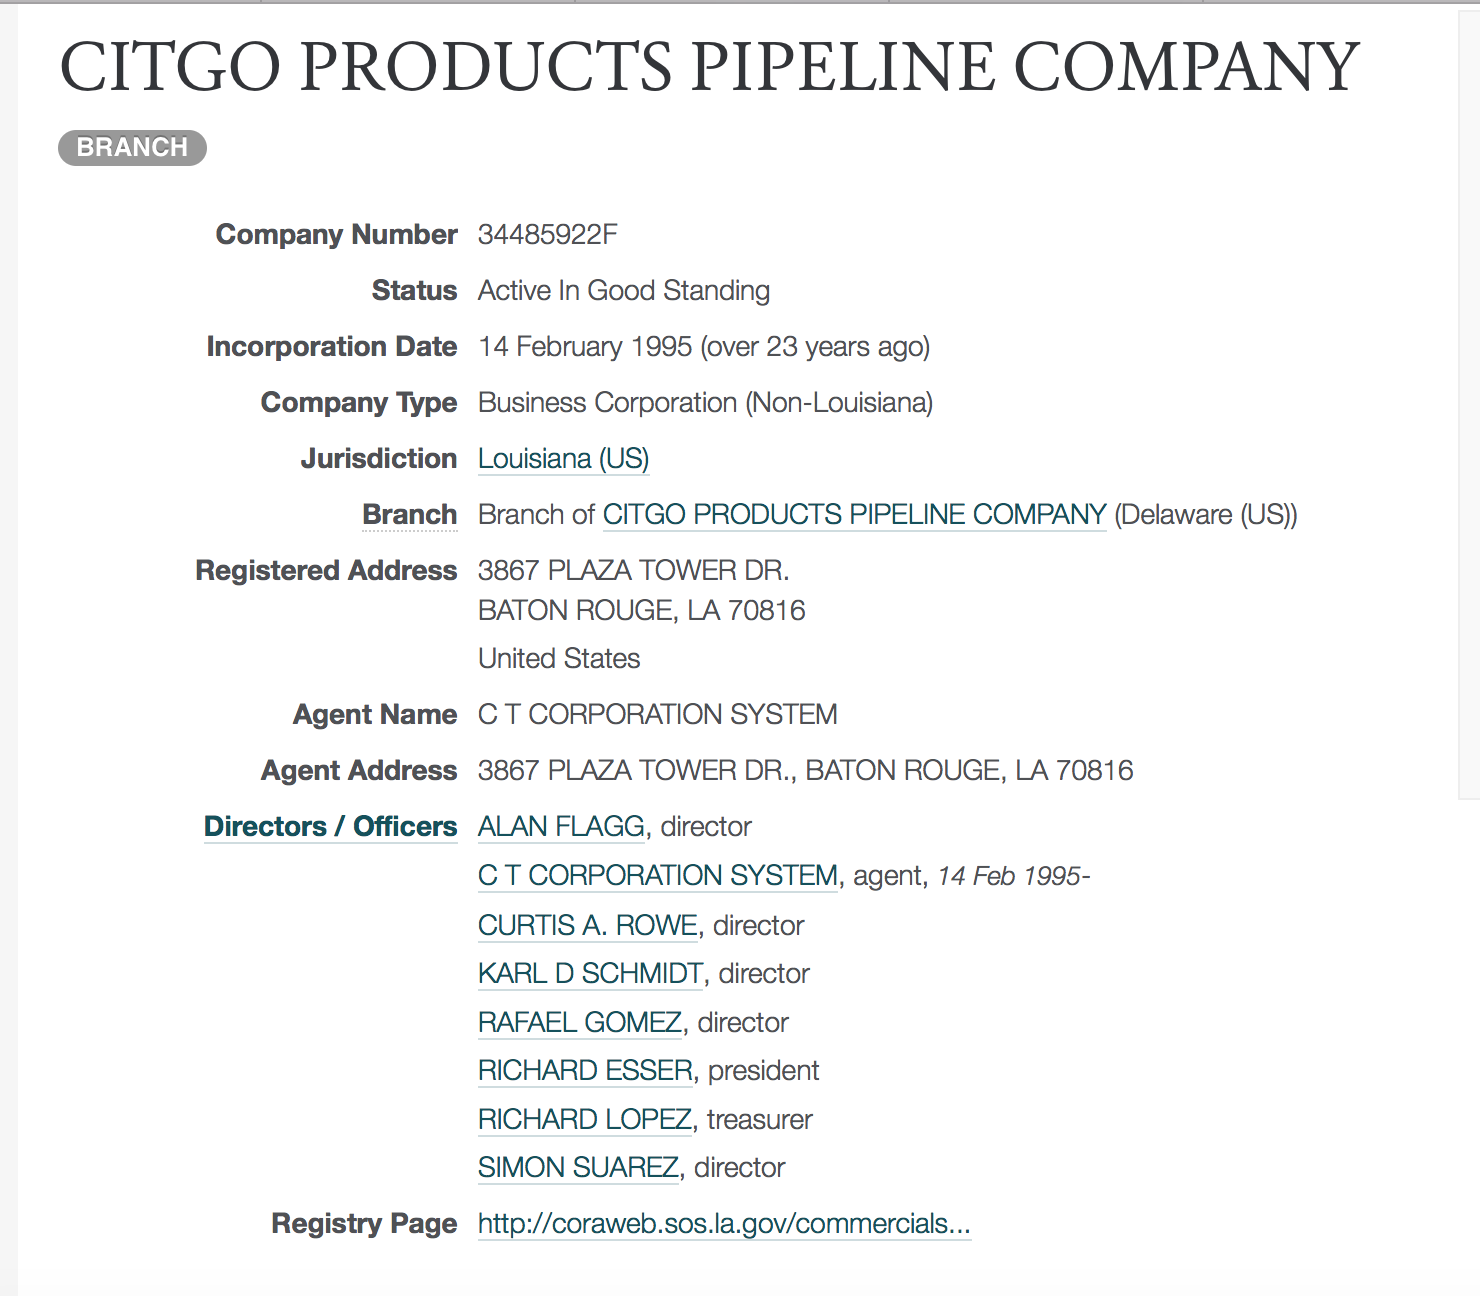Open the Karl D Schmidt link
This screenshot has width=1480, height=1296.
[x=591, y=974]
